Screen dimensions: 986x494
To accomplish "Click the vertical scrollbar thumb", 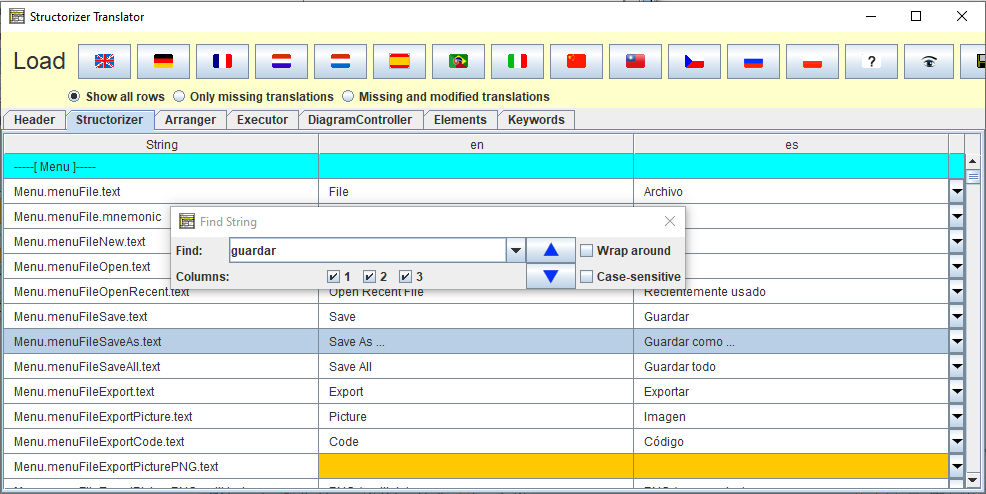I will pos(973,177).
